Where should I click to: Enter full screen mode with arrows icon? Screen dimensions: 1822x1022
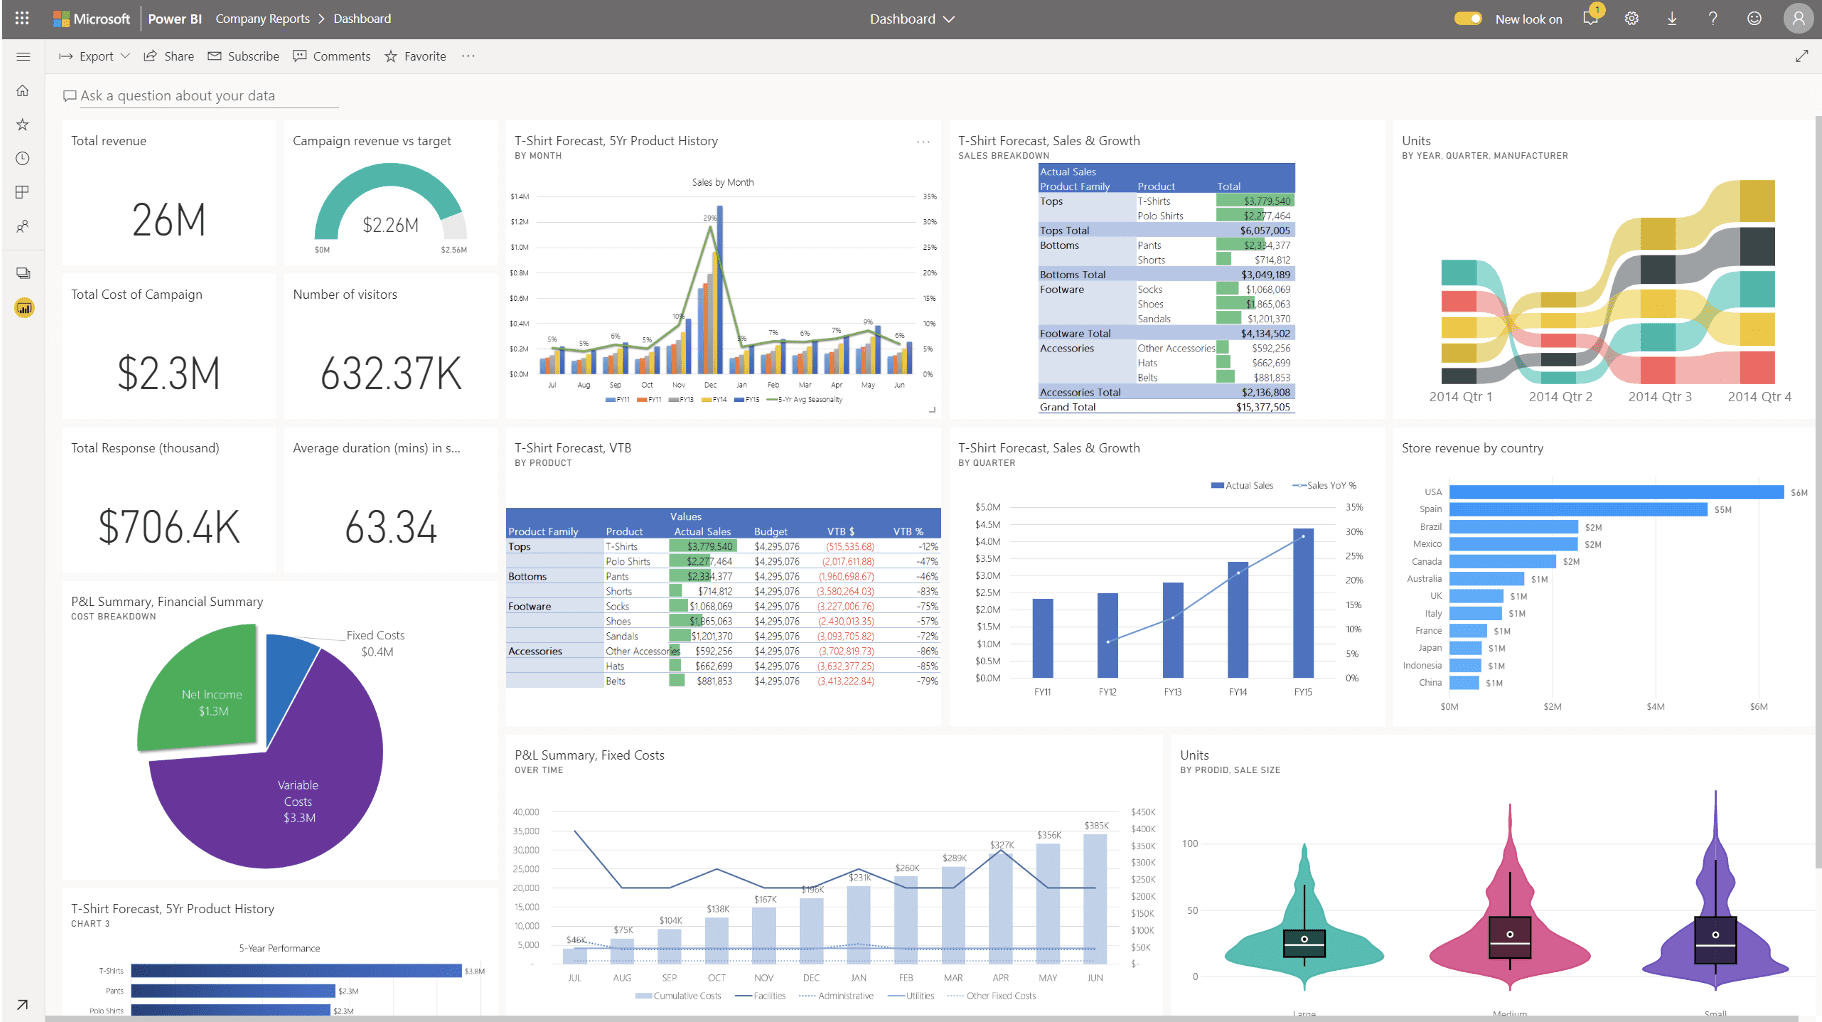(1801, 56)
